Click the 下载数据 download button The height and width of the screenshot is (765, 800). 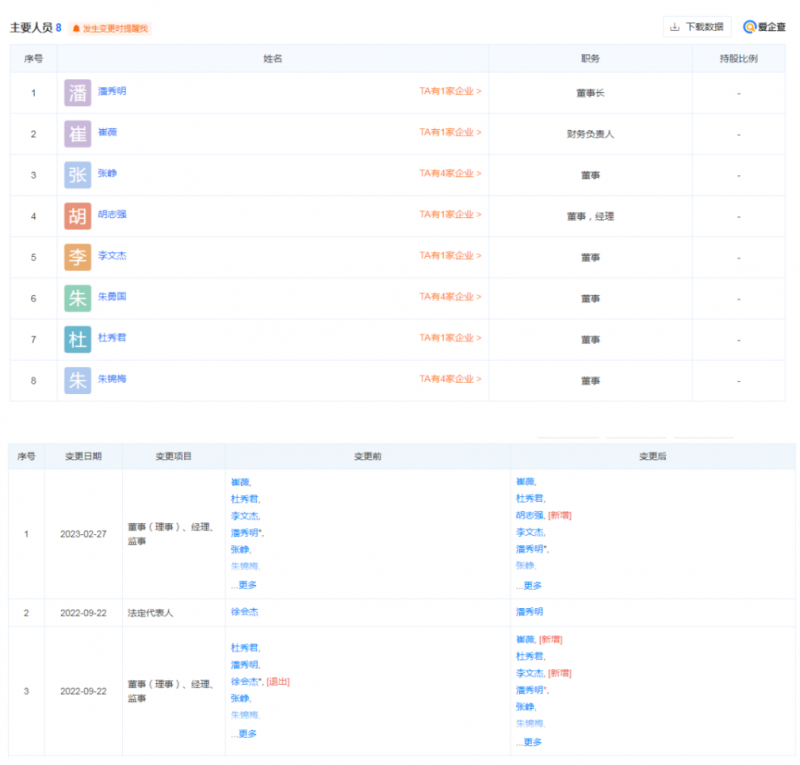point(697,27)
